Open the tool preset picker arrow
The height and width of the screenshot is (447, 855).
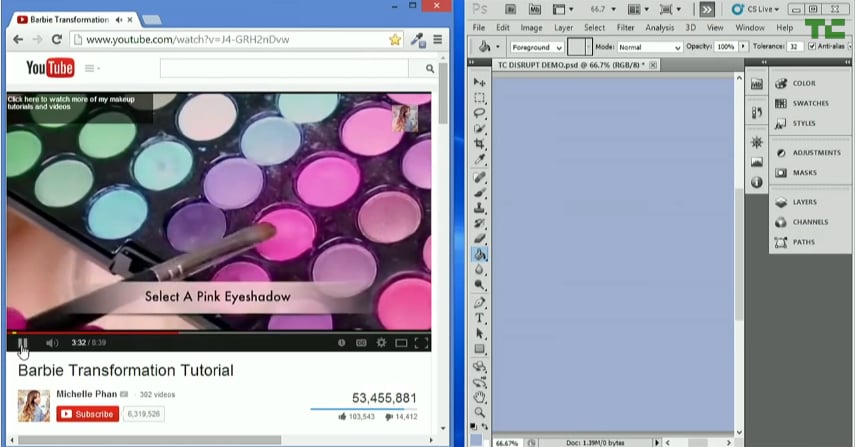point(498,47)
